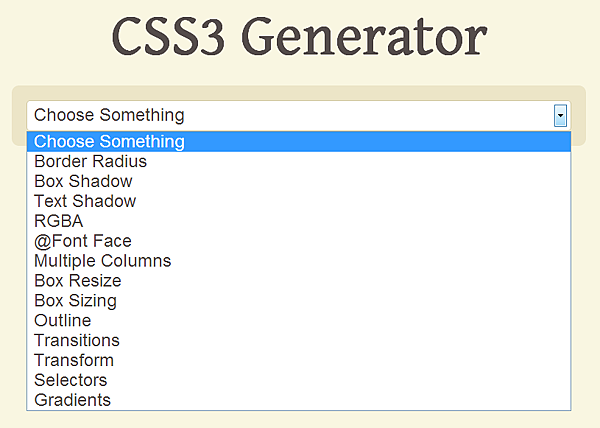
Task: Click the dropdown arrow on the select box
Action: click(x=560, y=116)
